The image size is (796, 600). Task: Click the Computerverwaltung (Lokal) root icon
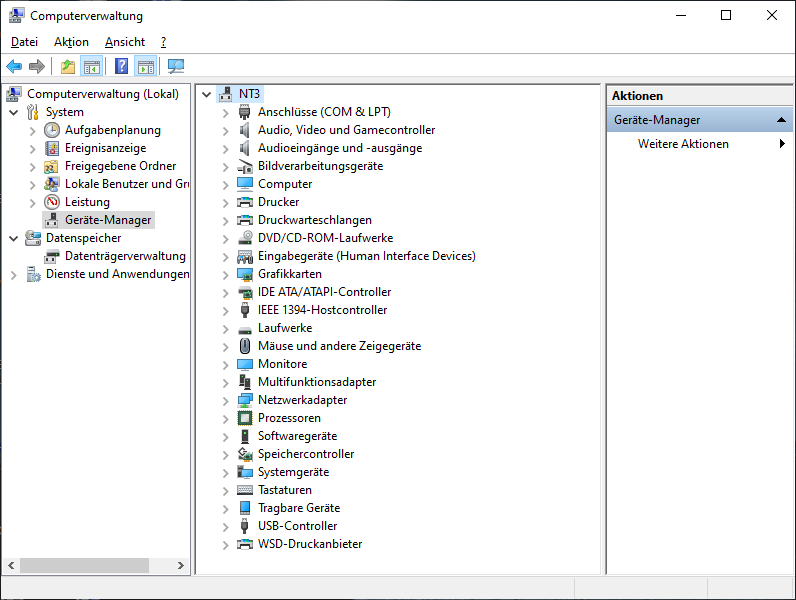[14, 94]
